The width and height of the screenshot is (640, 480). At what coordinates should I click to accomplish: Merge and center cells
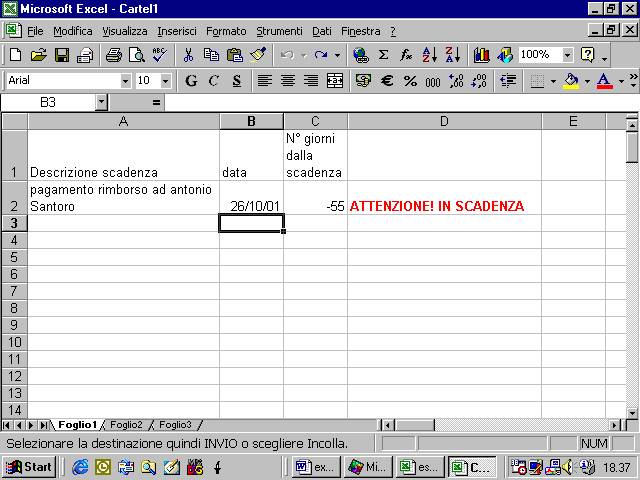(335, 80)
